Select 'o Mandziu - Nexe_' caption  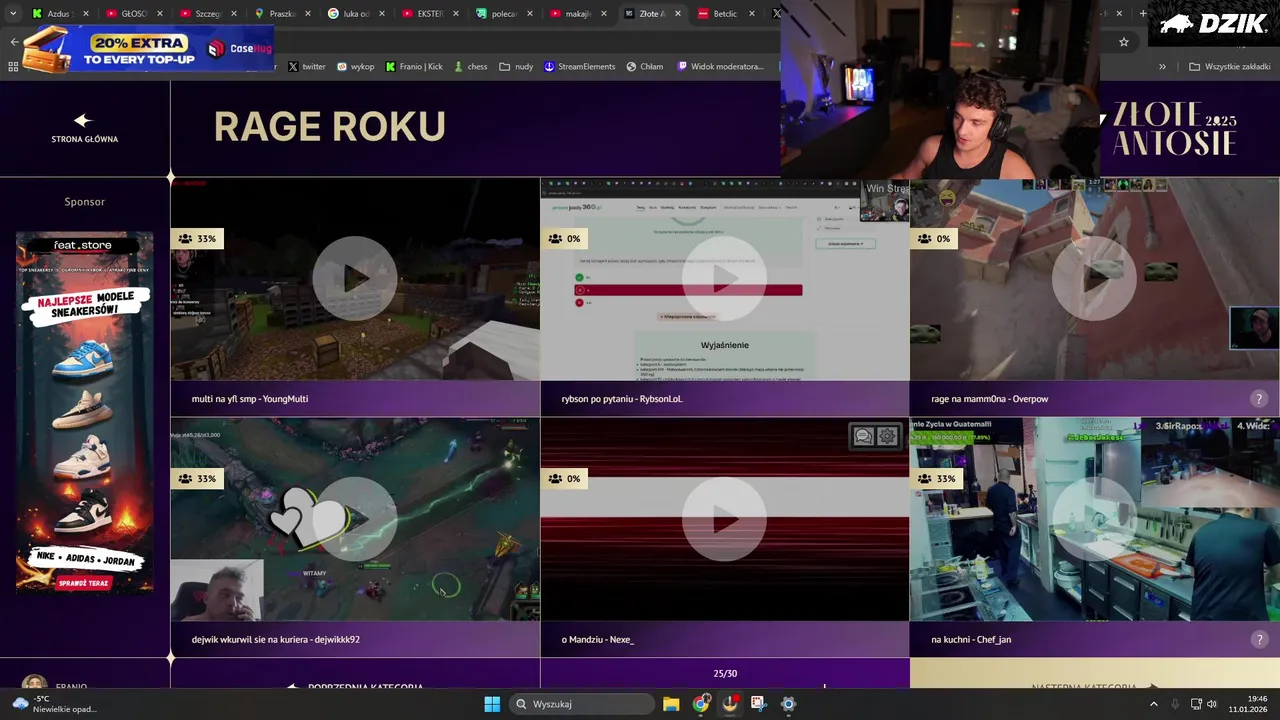(598, 639)
